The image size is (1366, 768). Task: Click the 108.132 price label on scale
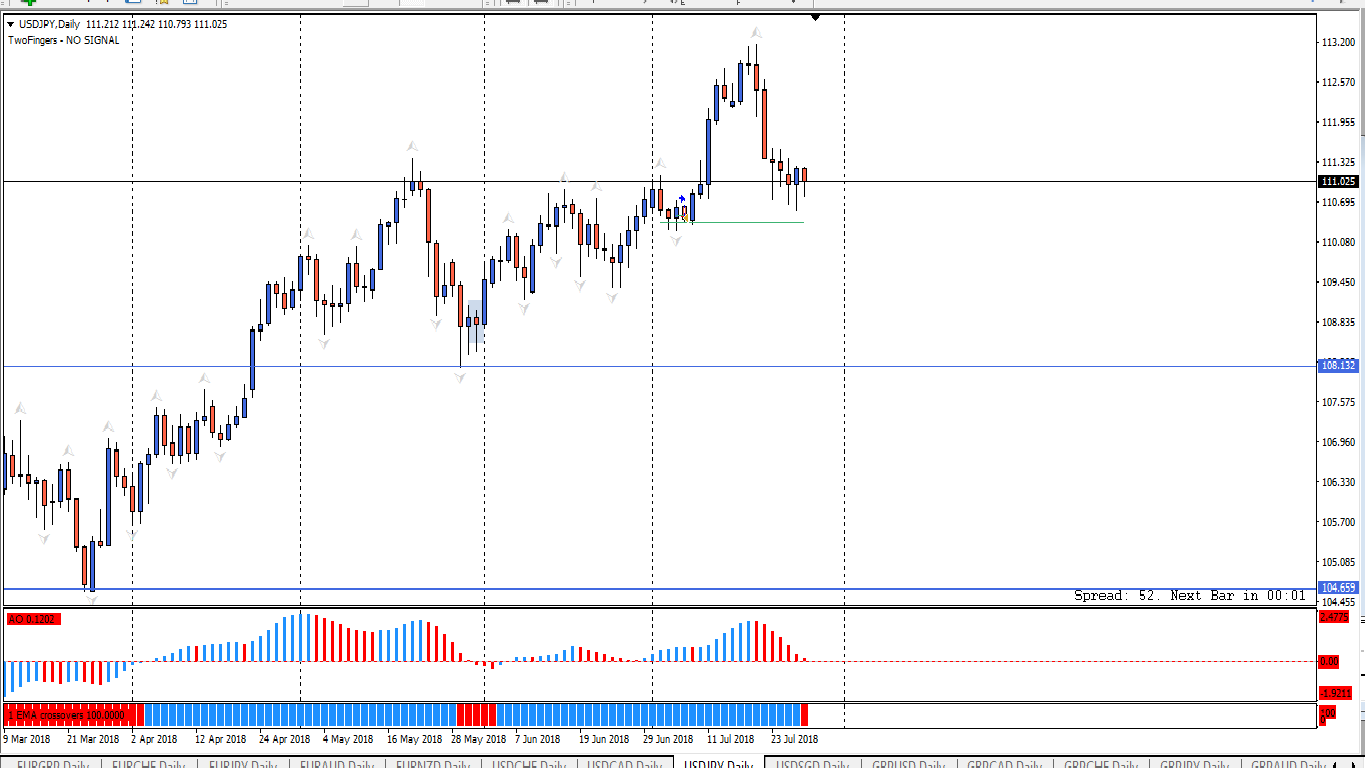1340,366
